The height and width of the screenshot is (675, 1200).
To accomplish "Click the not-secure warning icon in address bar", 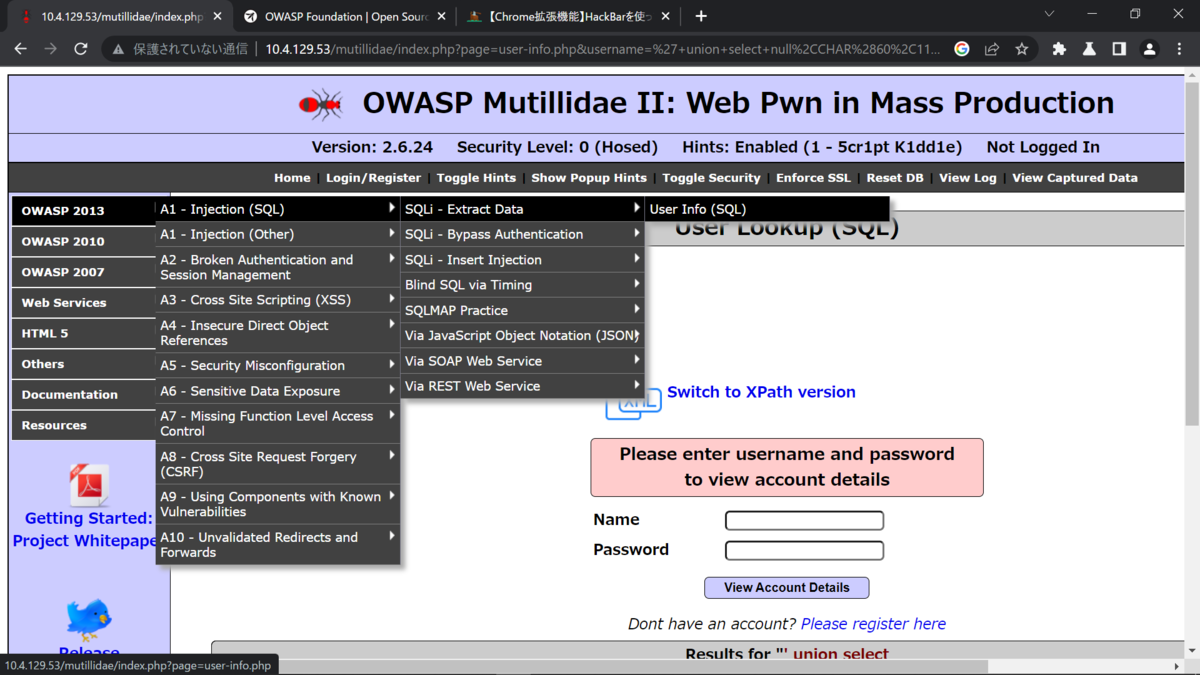I will click(x=118, y=49).
